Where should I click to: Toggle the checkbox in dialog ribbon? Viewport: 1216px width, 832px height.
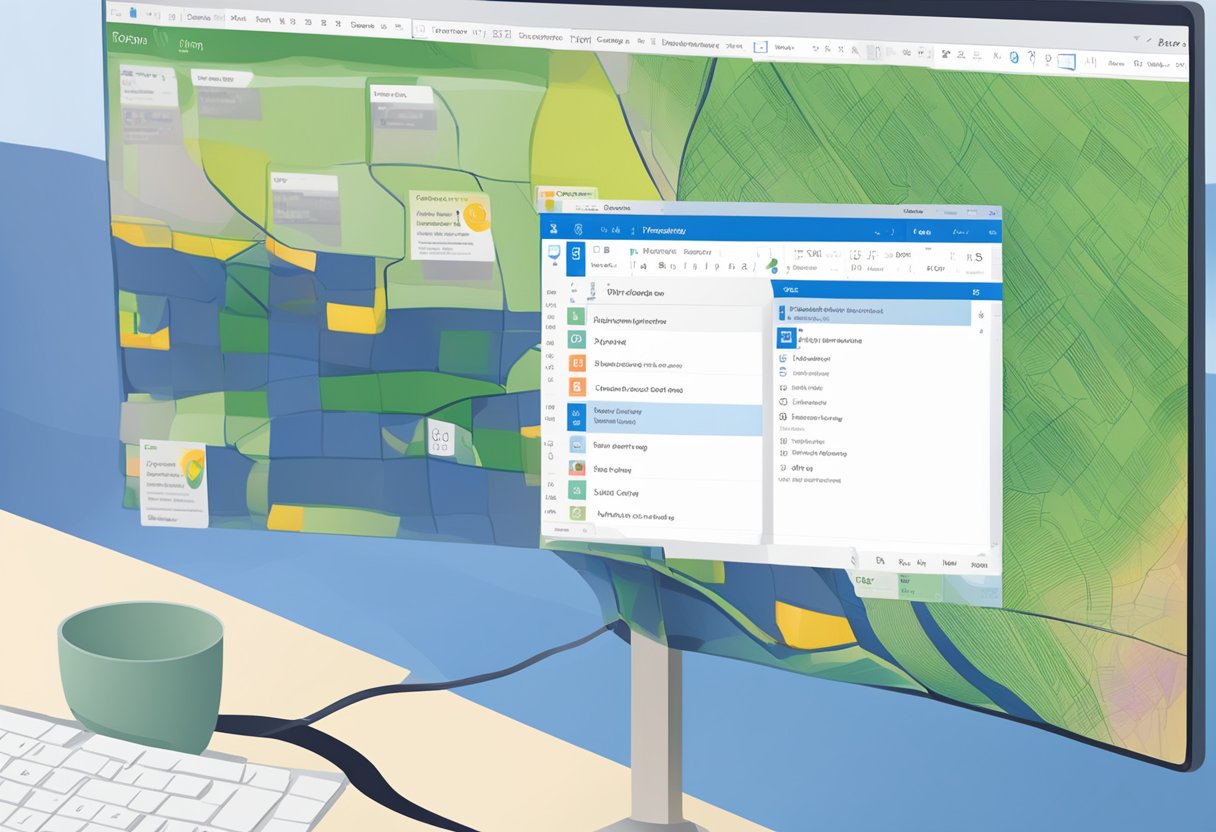point(597,250)
